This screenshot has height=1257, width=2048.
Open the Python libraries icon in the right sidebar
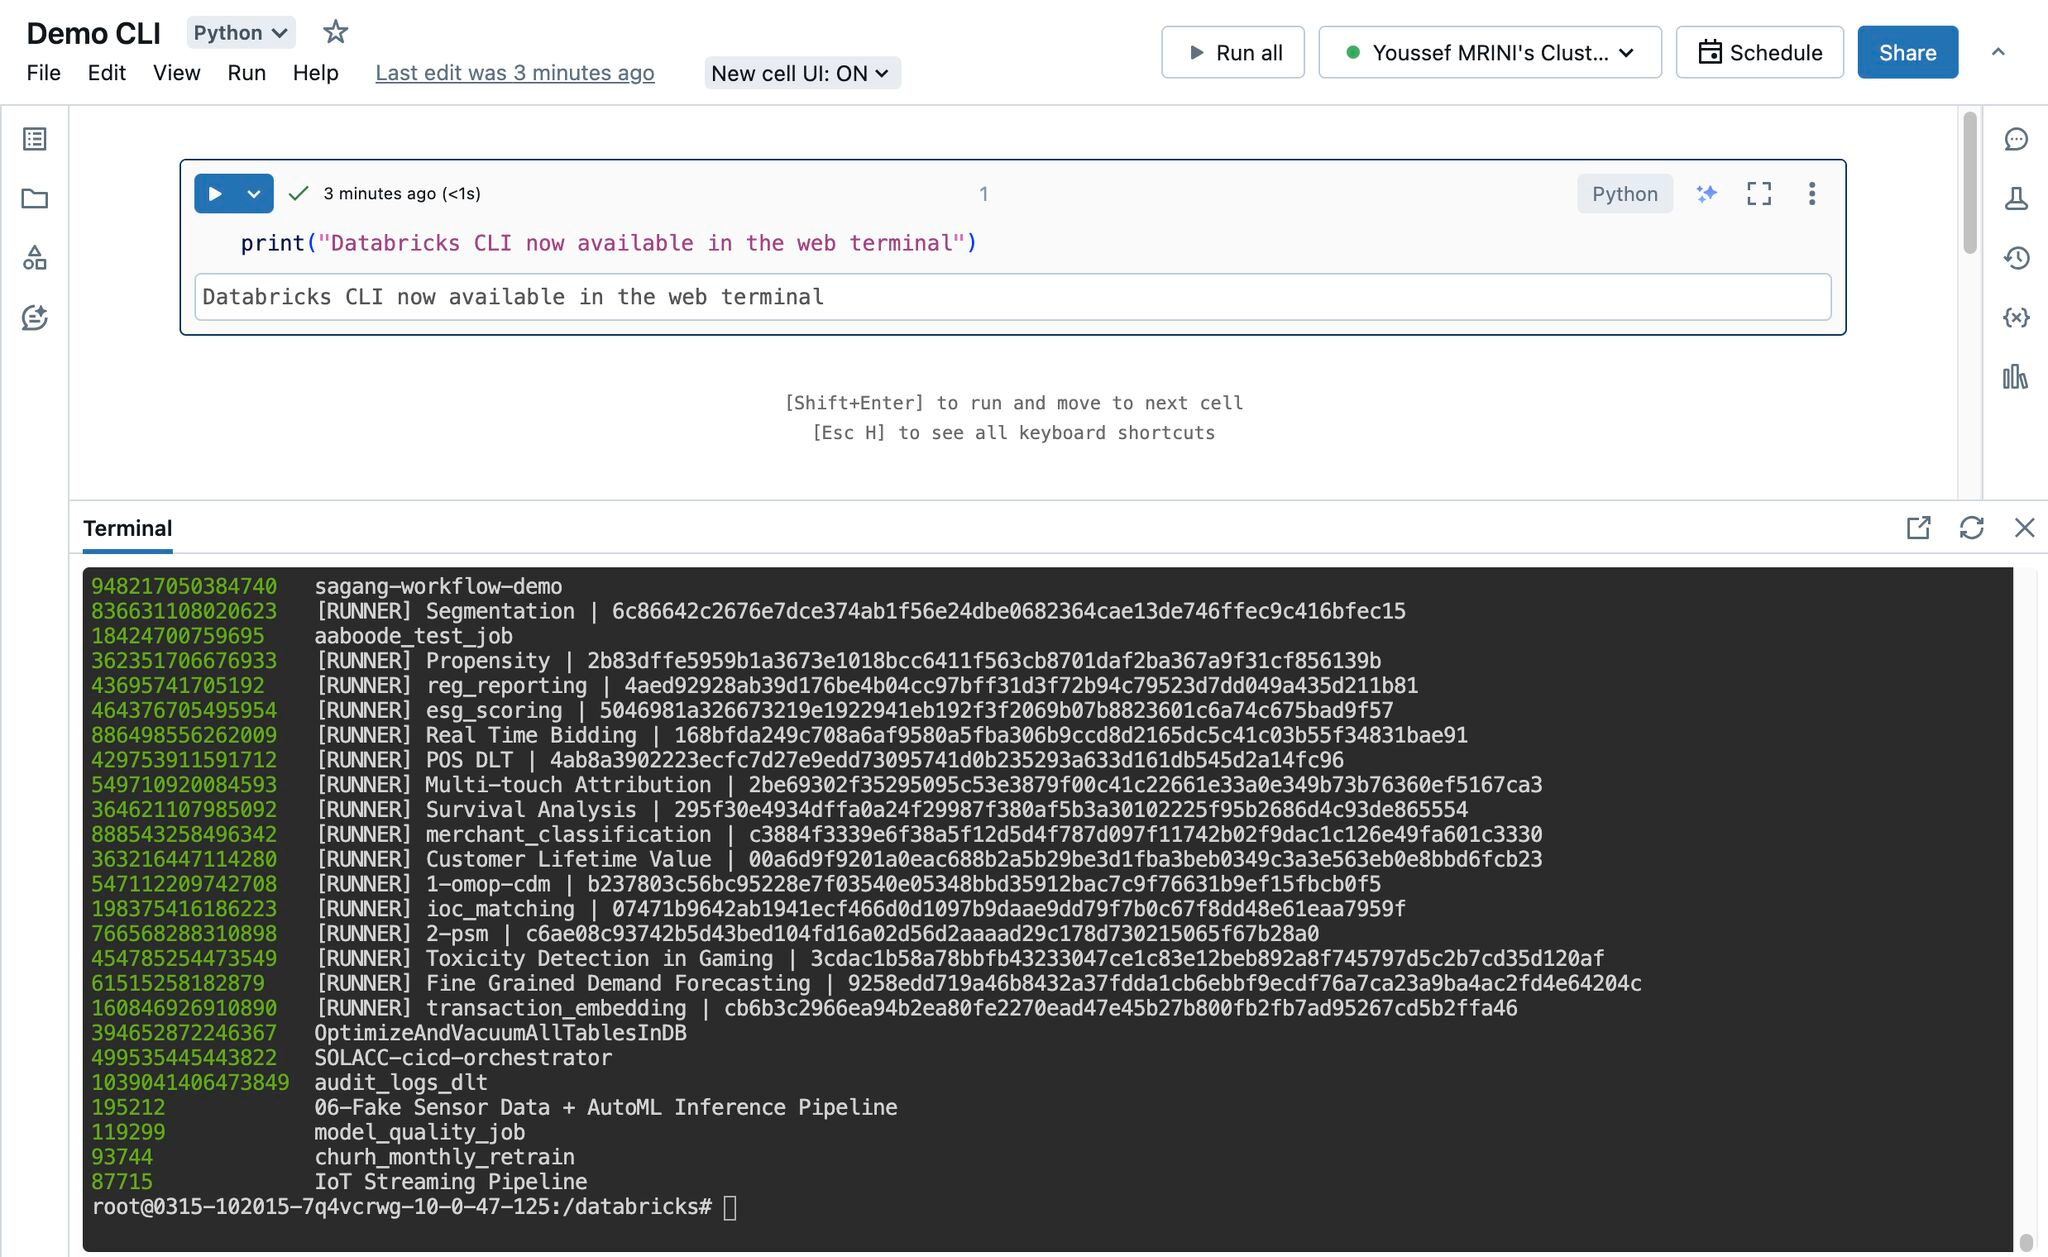click(x=2016, y=377)
